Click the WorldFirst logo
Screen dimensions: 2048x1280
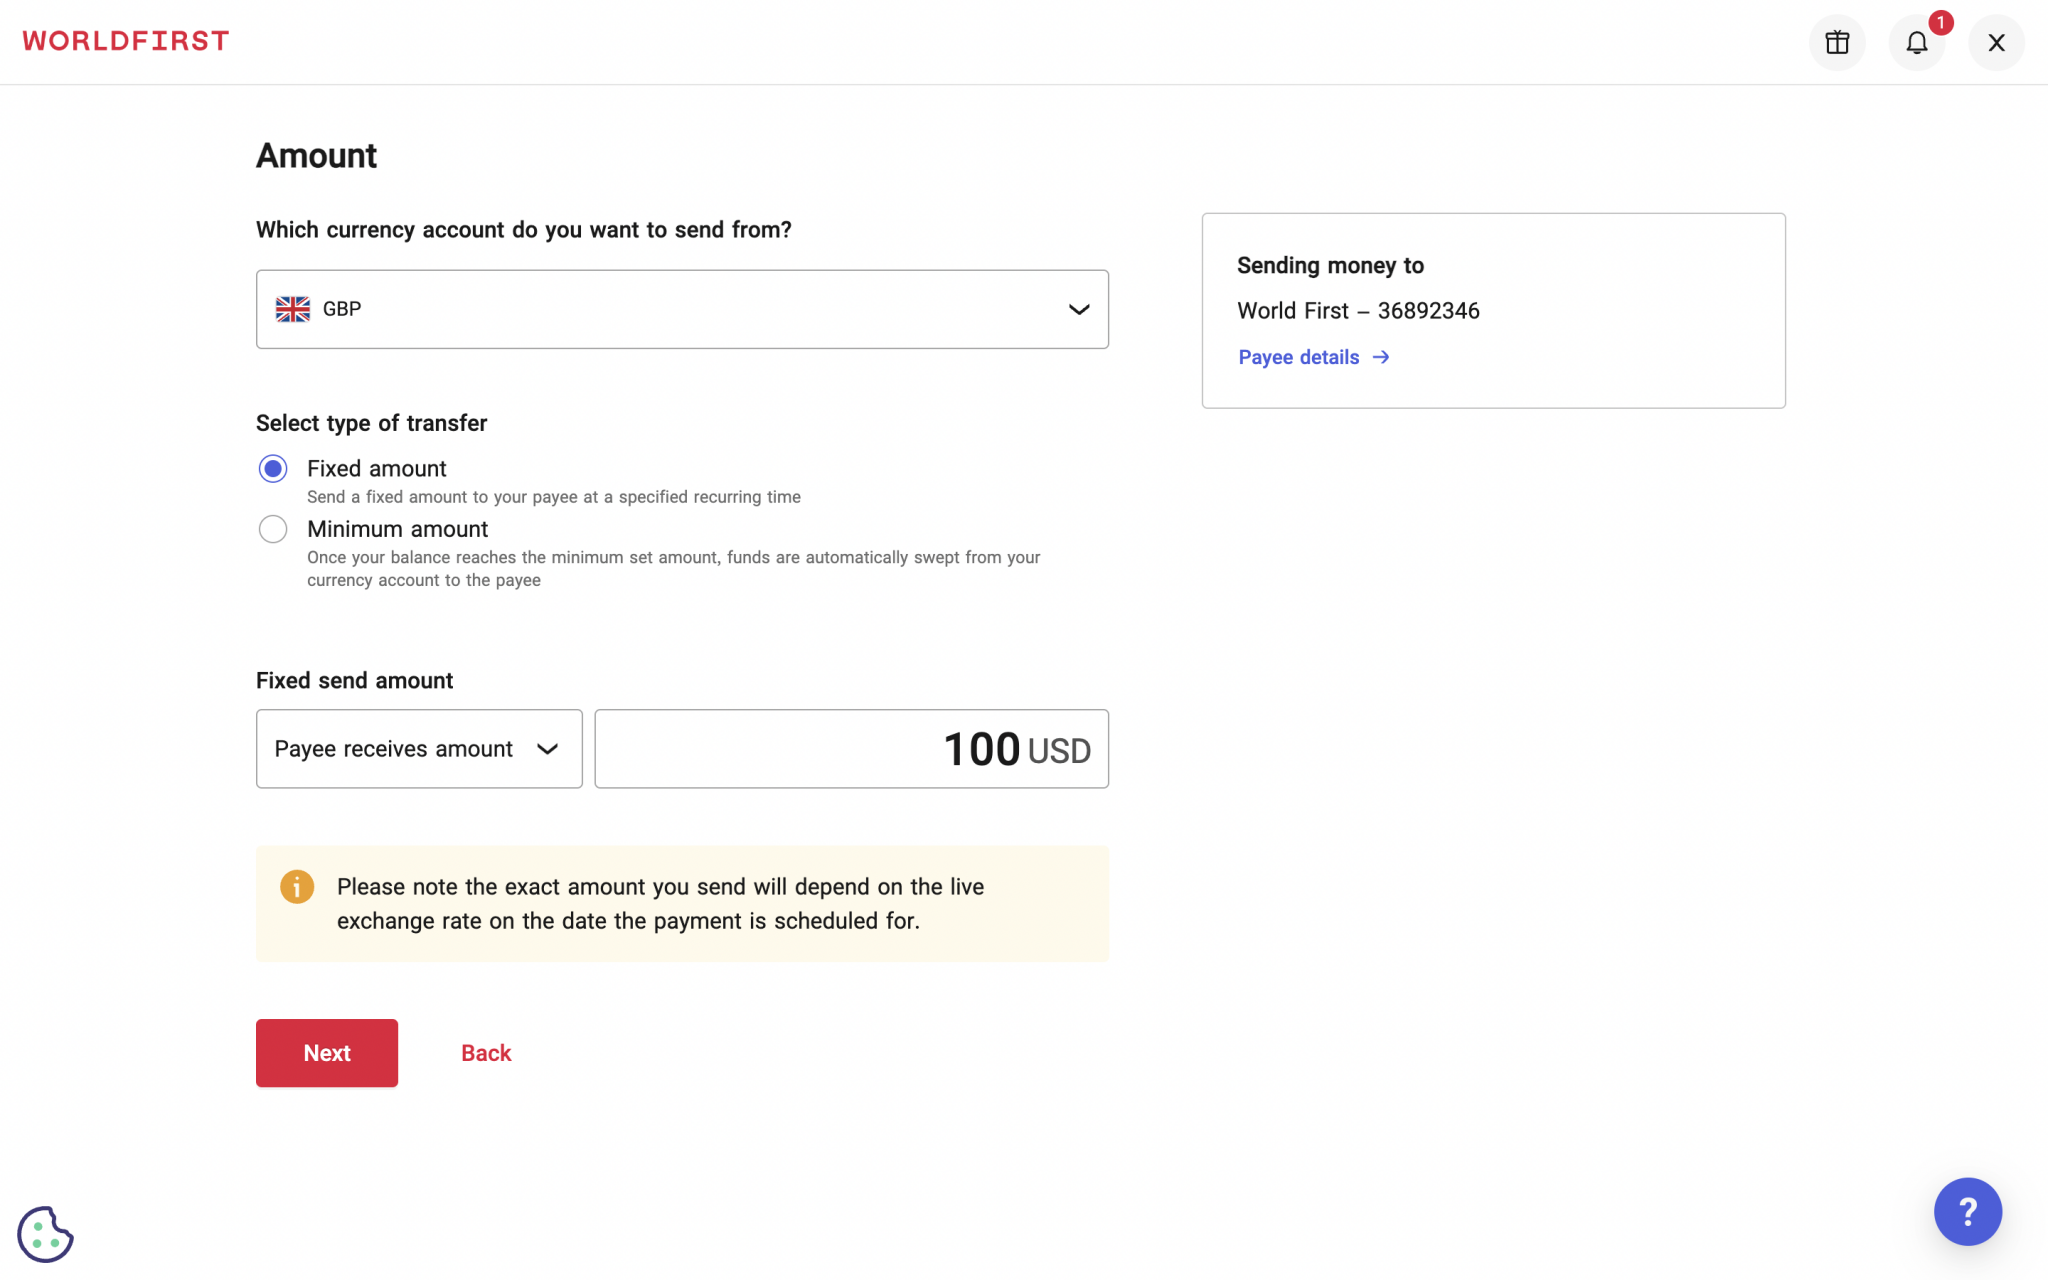(x=126, y=40)
